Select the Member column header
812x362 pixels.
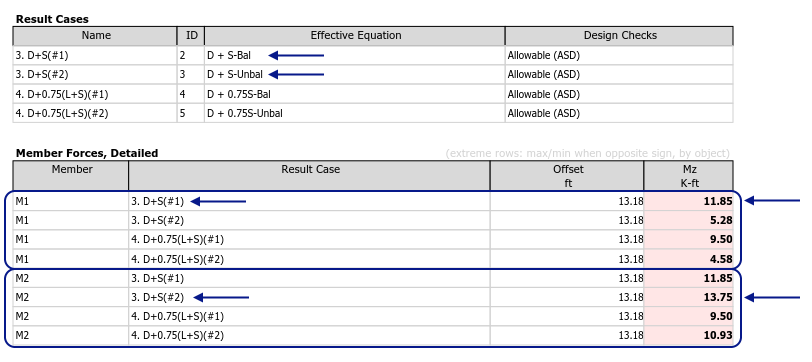click(x=71, y=176)
